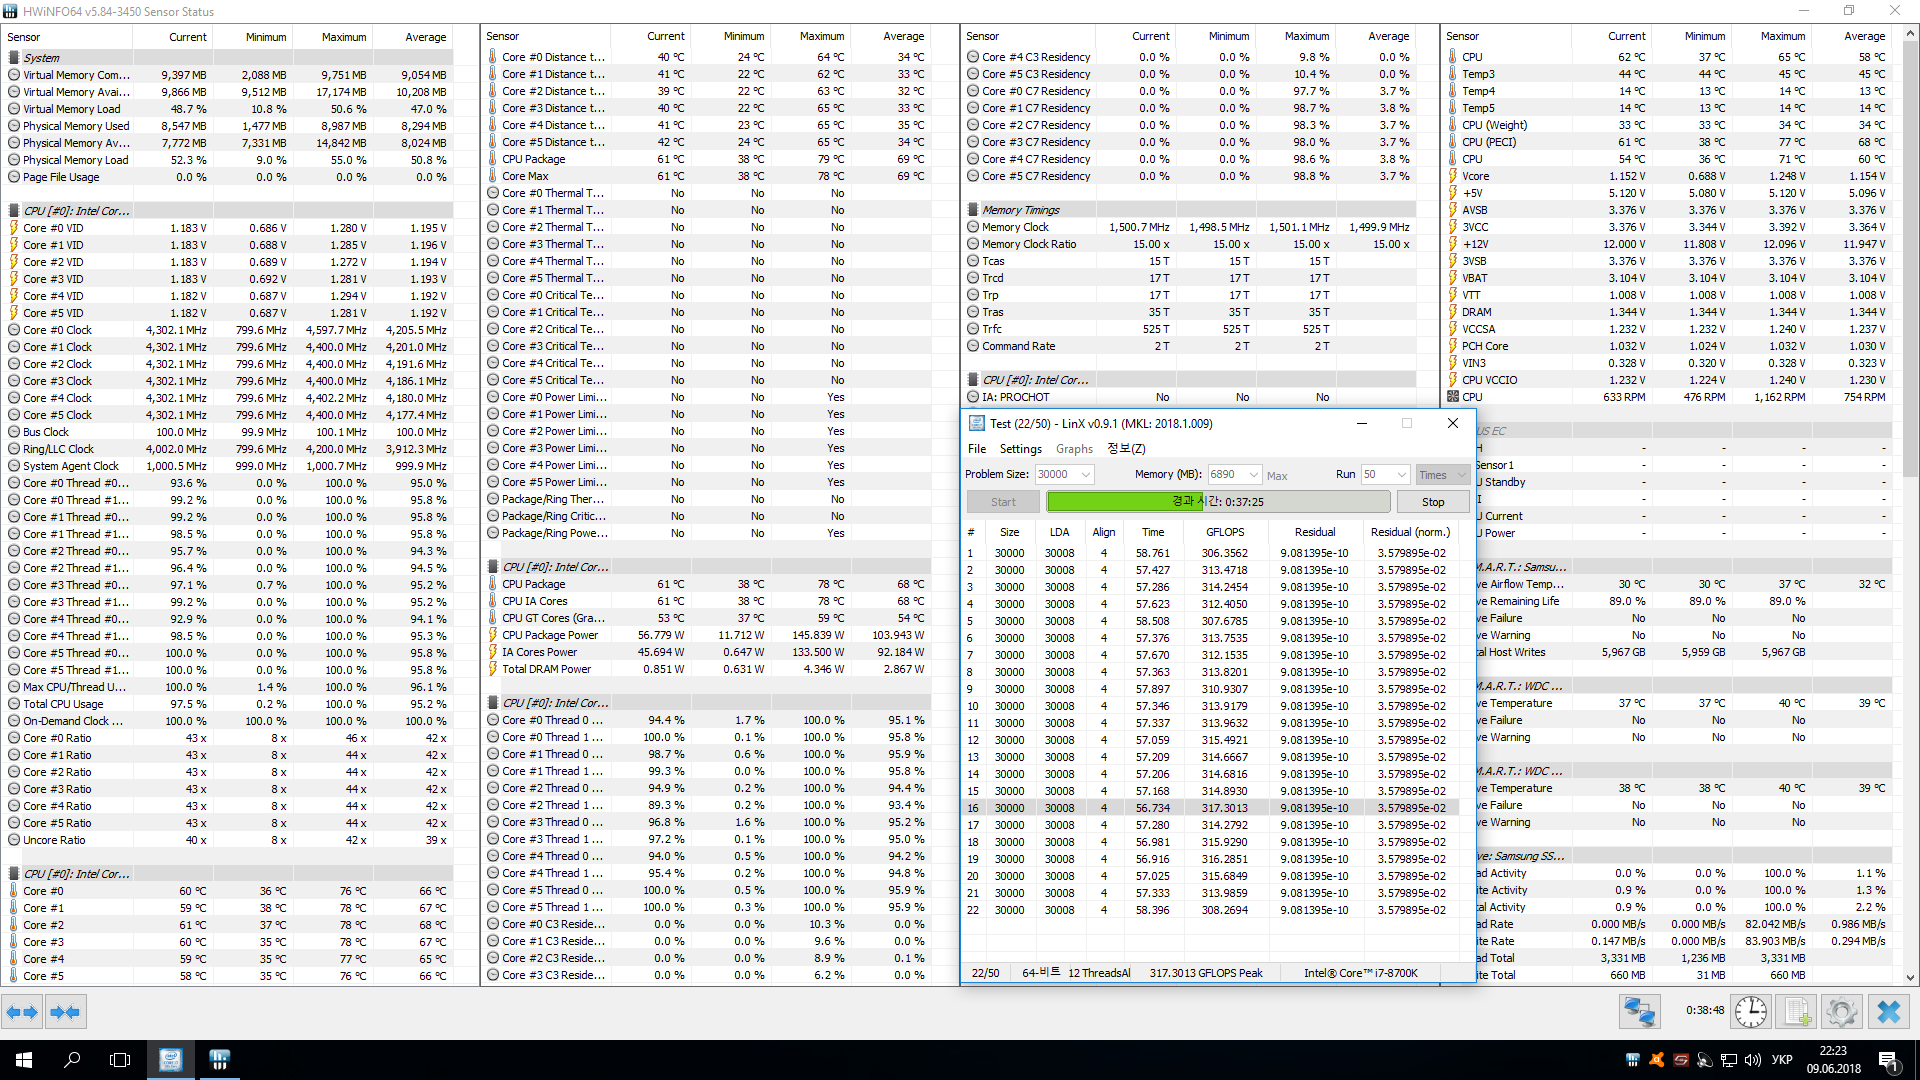The height and width of the screenshot is (1080, 1920).
Task: Open the remote network monitoring icon
Action: (x=1640, y=1012)
